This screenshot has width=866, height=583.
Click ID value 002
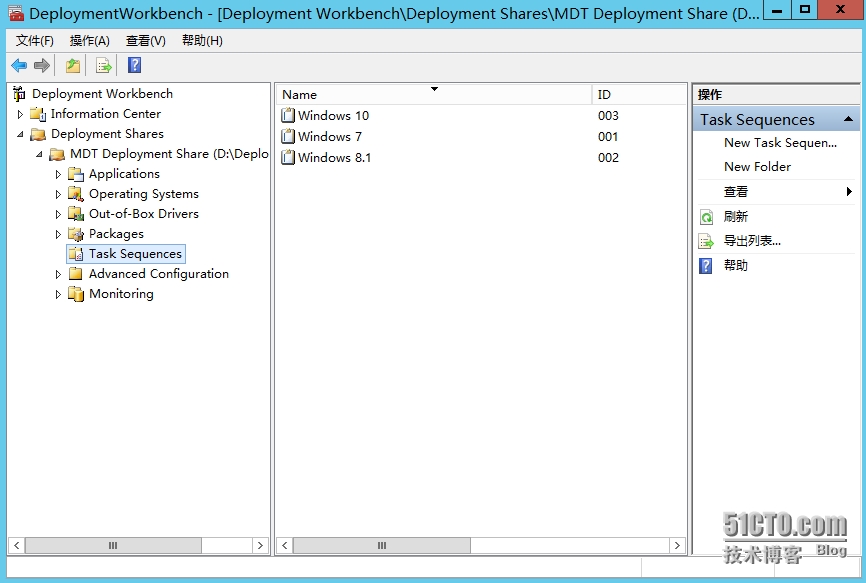coord(608,157)
